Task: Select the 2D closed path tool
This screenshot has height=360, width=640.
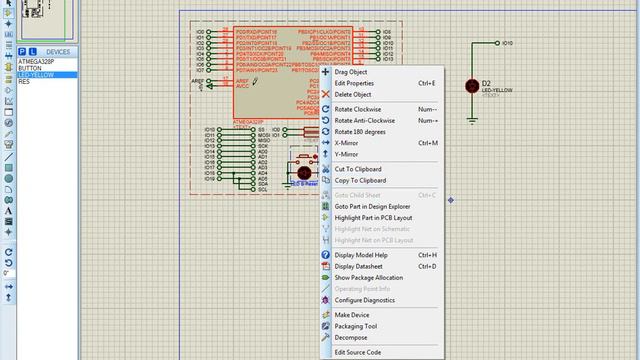Action: click(x=8, y=200)
